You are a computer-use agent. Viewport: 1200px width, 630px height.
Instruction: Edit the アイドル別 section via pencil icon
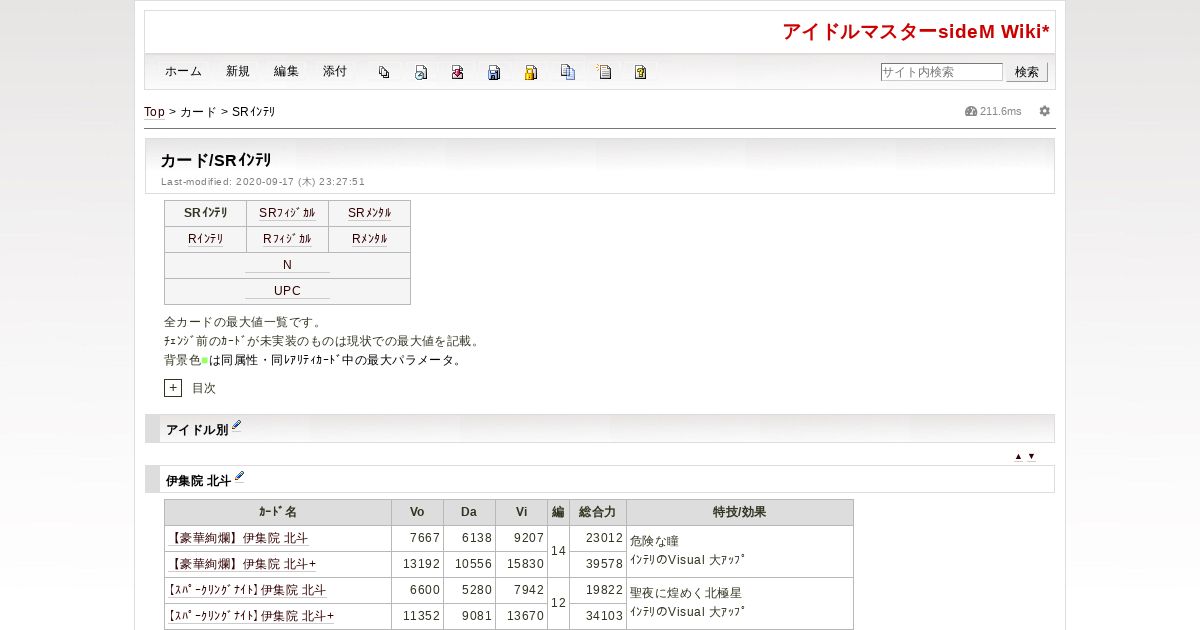pyautogui.click(x=237, y=426)
